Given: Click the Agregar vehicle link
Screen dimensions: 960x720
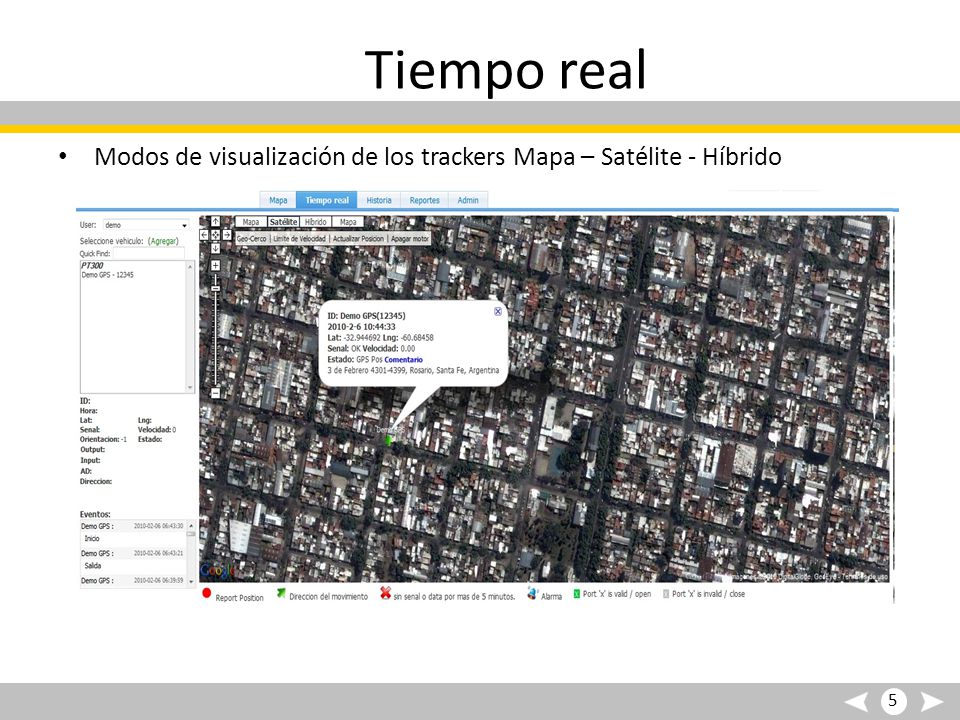Looking at the screenshot, I should tap(163, 241).
